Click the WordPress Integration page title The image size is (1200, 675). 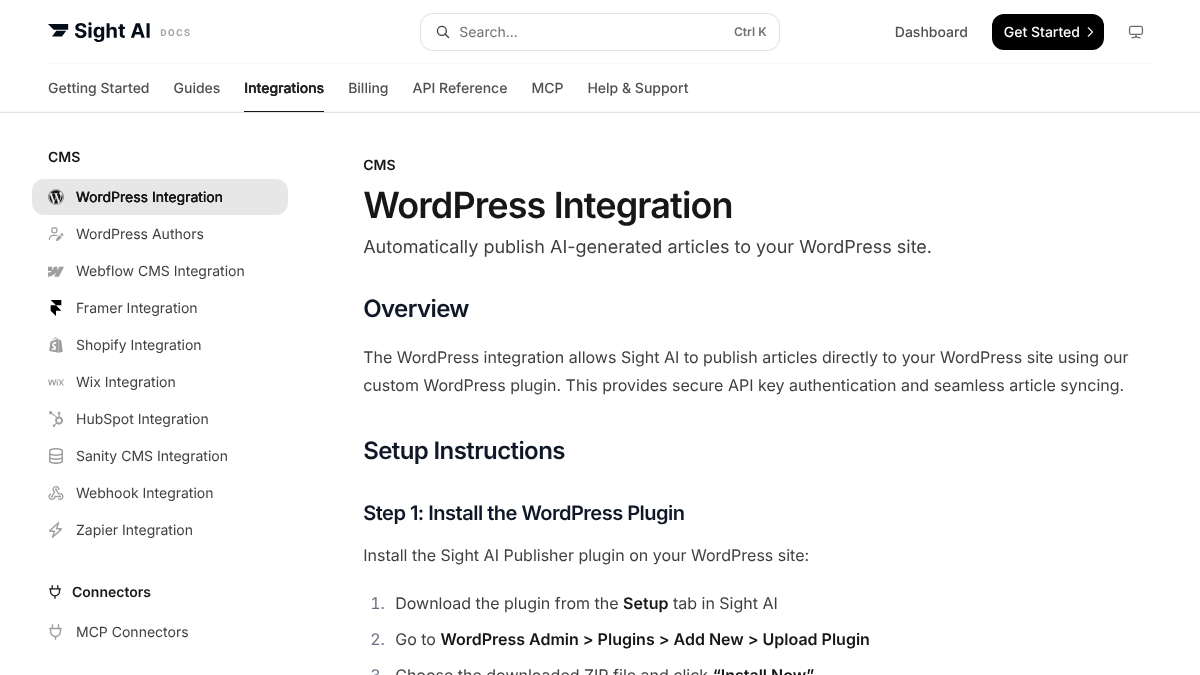click(x=548, y=206)
